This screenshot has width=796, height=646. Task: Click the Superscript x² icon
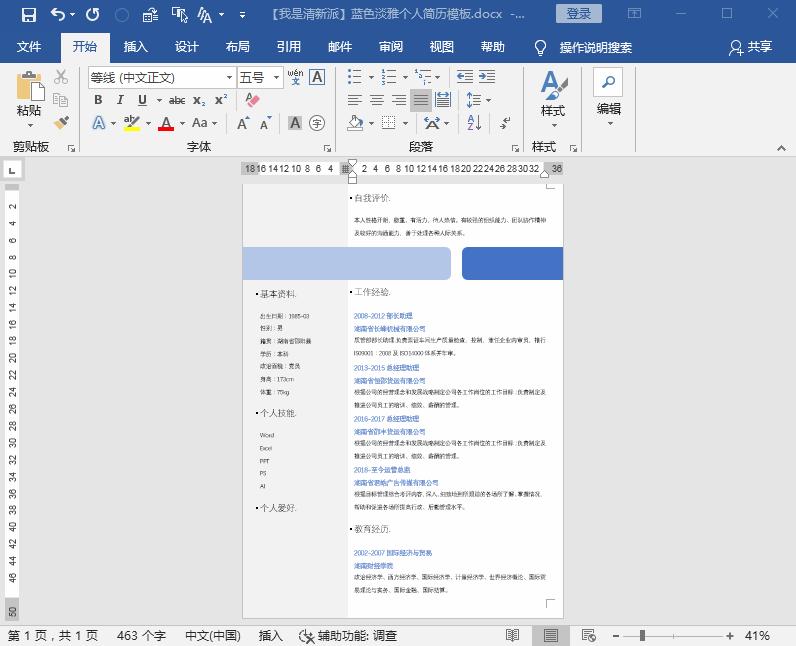tap(221, 100)
